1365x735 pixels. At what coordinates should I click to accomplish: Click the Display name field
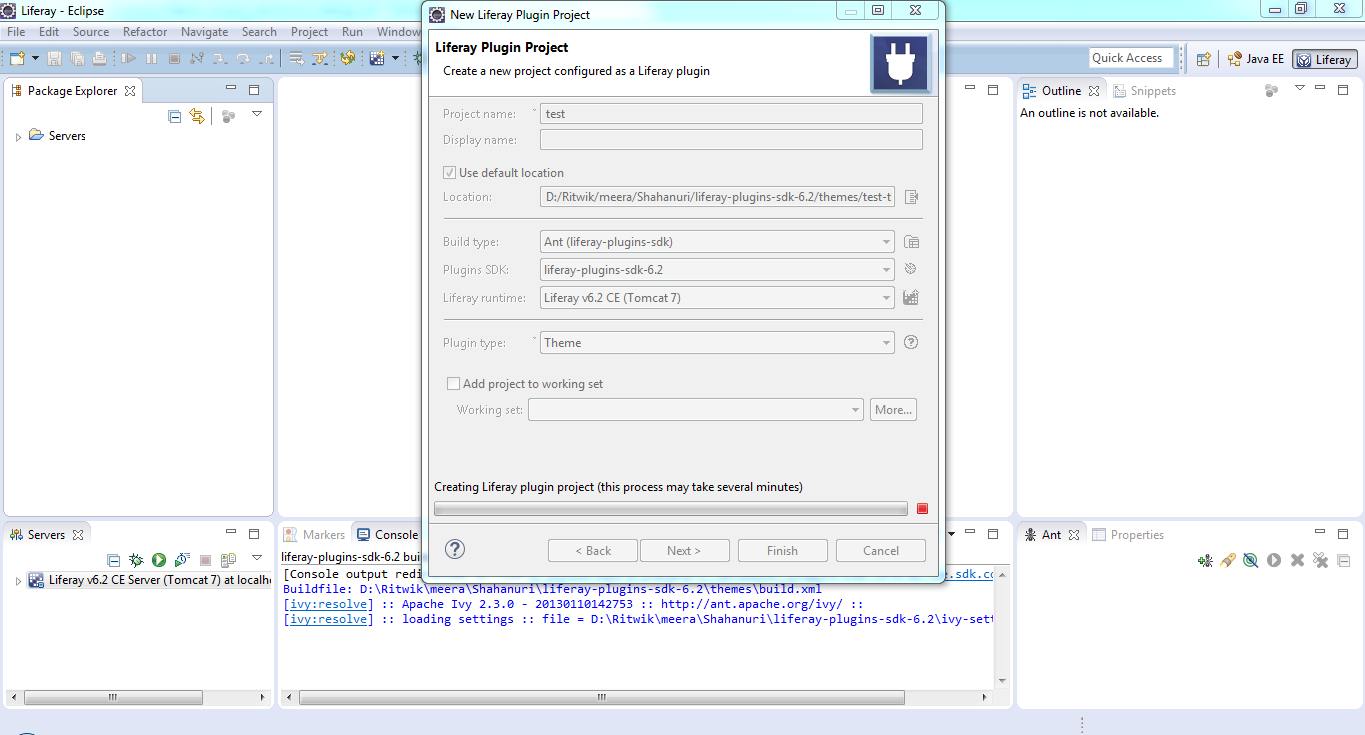[731, 140]
